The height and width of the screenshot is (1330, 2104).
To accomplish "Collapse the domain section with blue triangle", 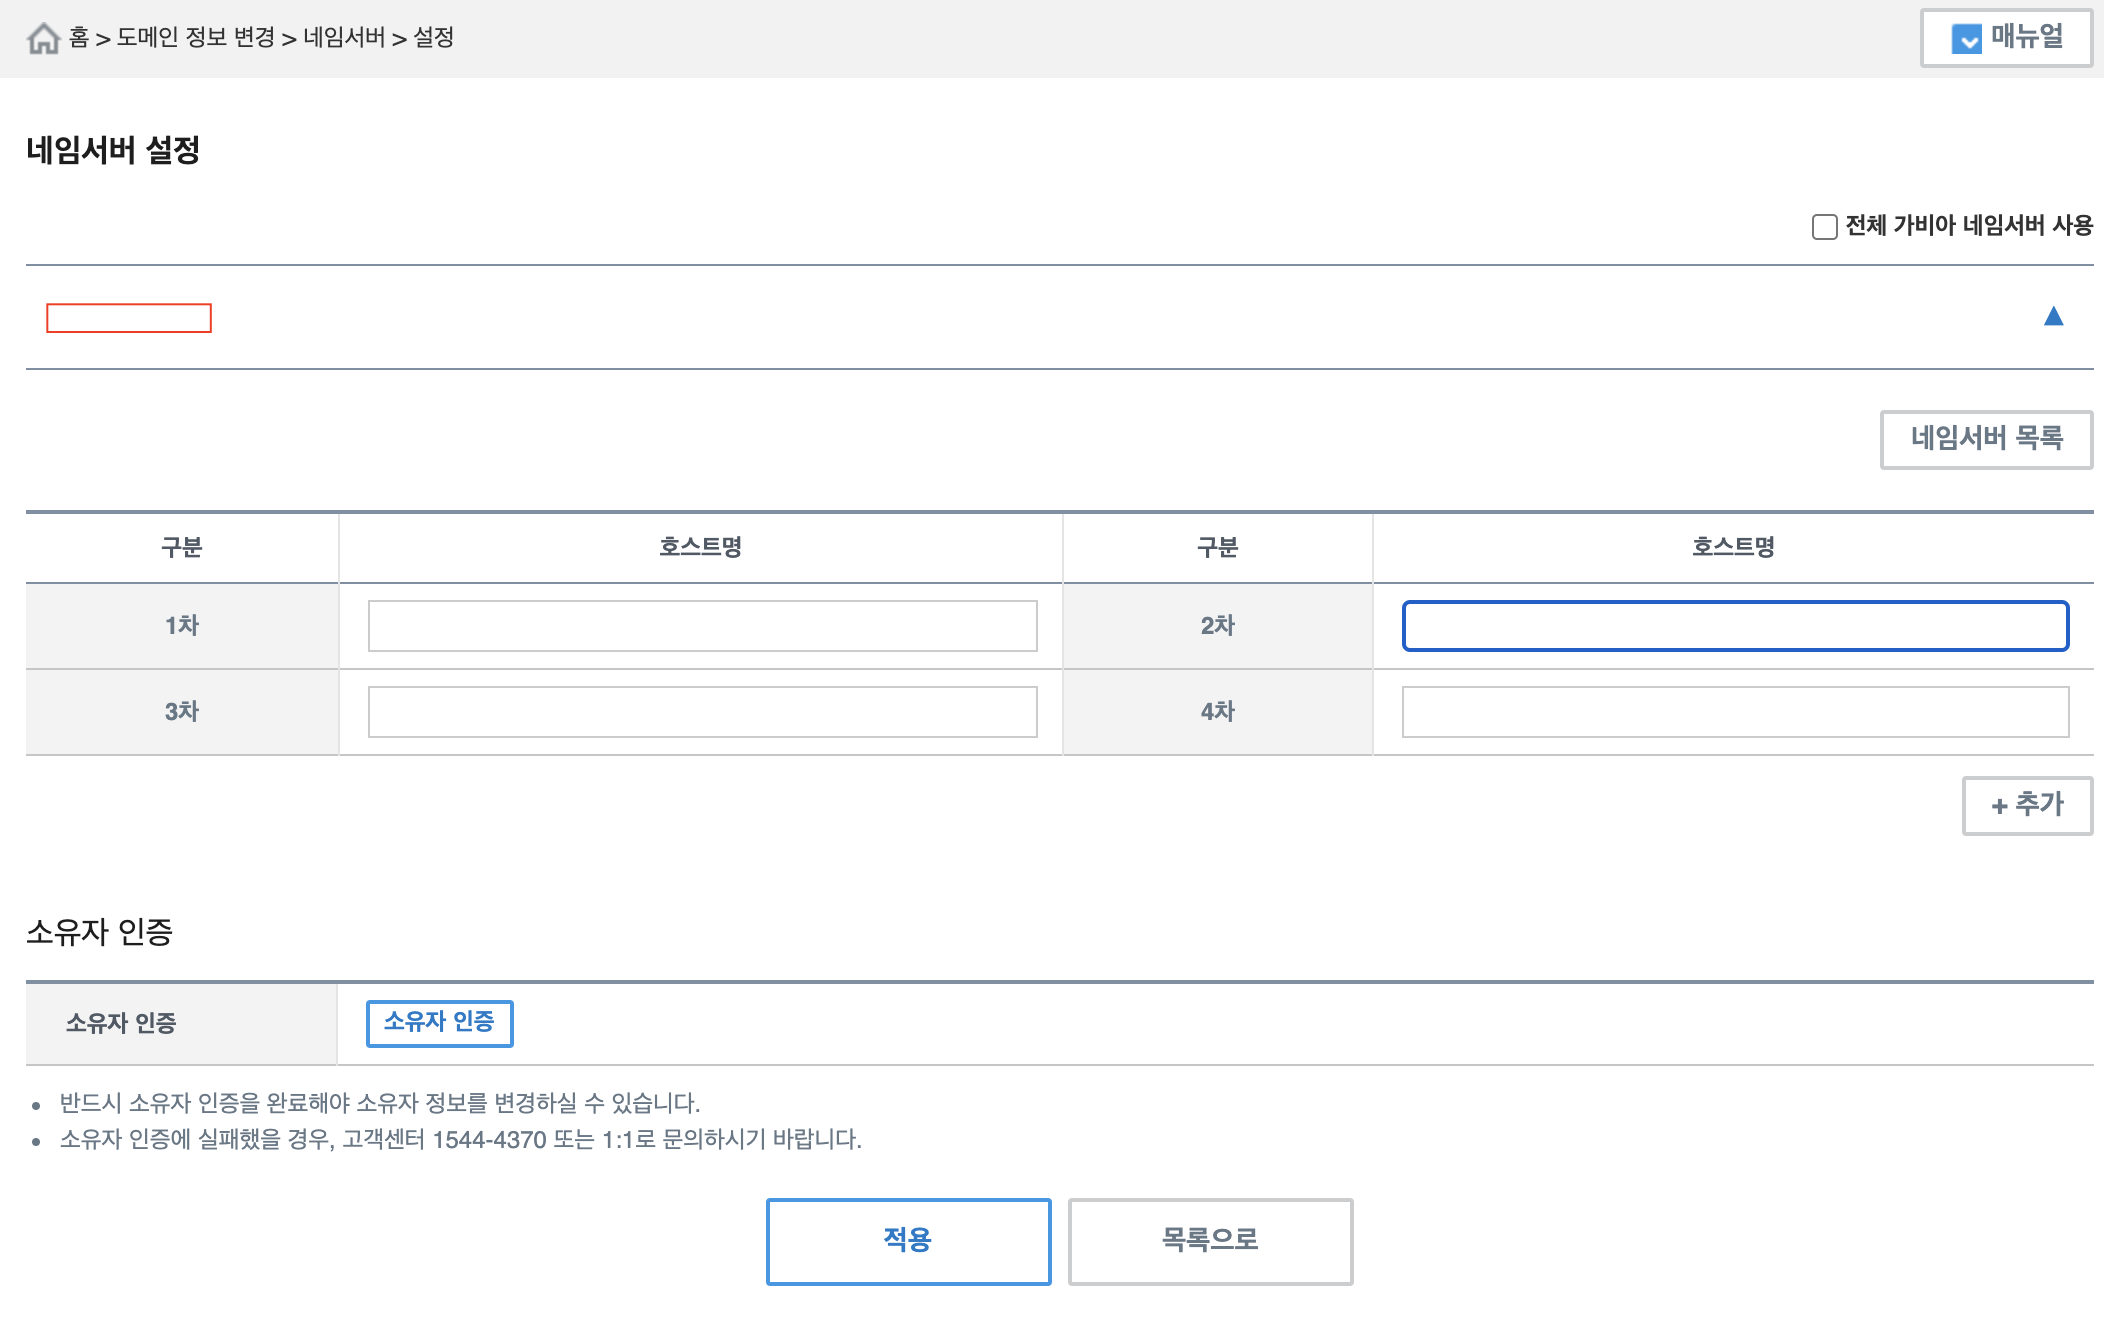I will click(x=2053, y=317).
